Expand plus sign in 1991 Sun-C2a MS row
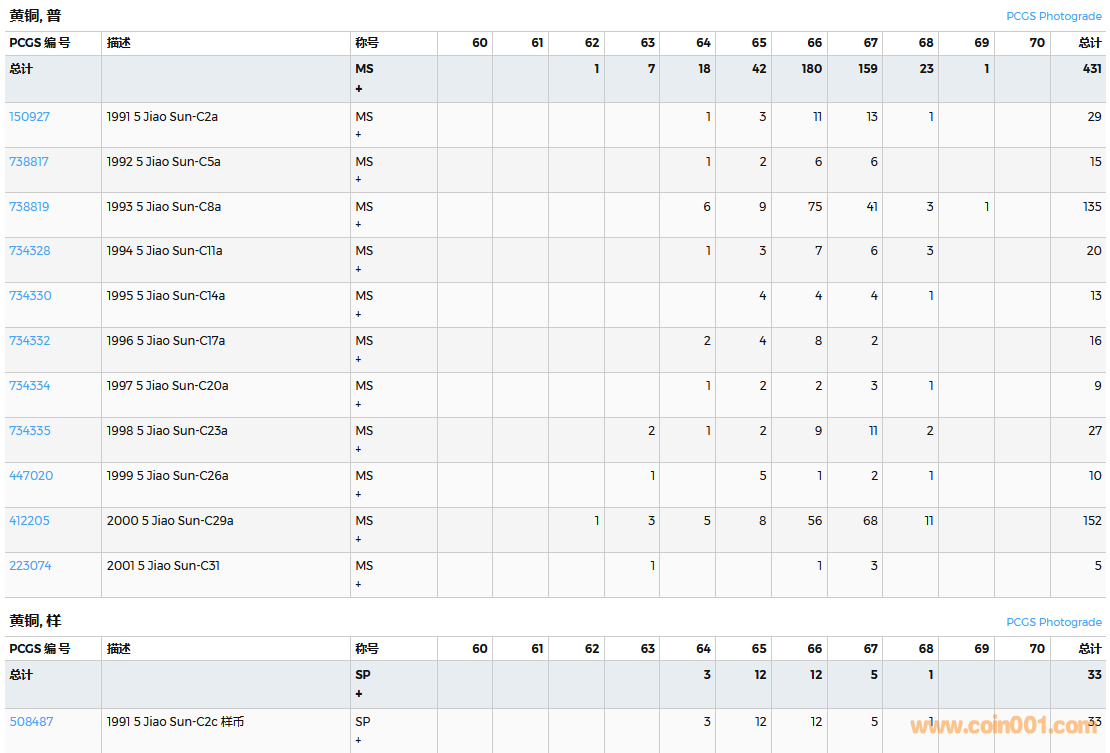The image size is (1110, 753). tap(359, 134)
